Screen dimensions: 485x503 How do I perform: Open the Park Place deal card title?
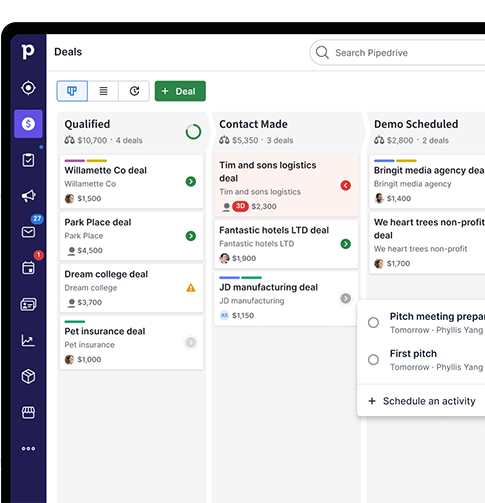(98, 222)
